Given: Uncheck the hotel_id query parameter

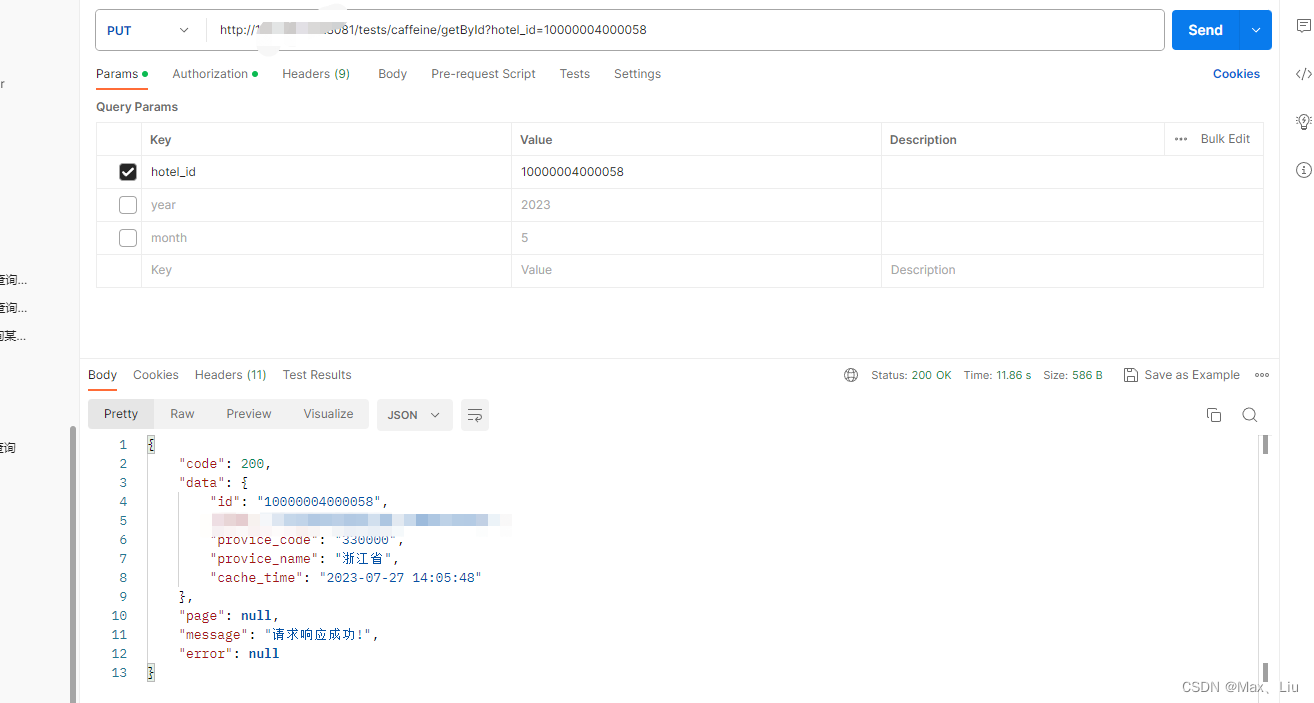Looking at the screenshot, I should tap(127, 171).
